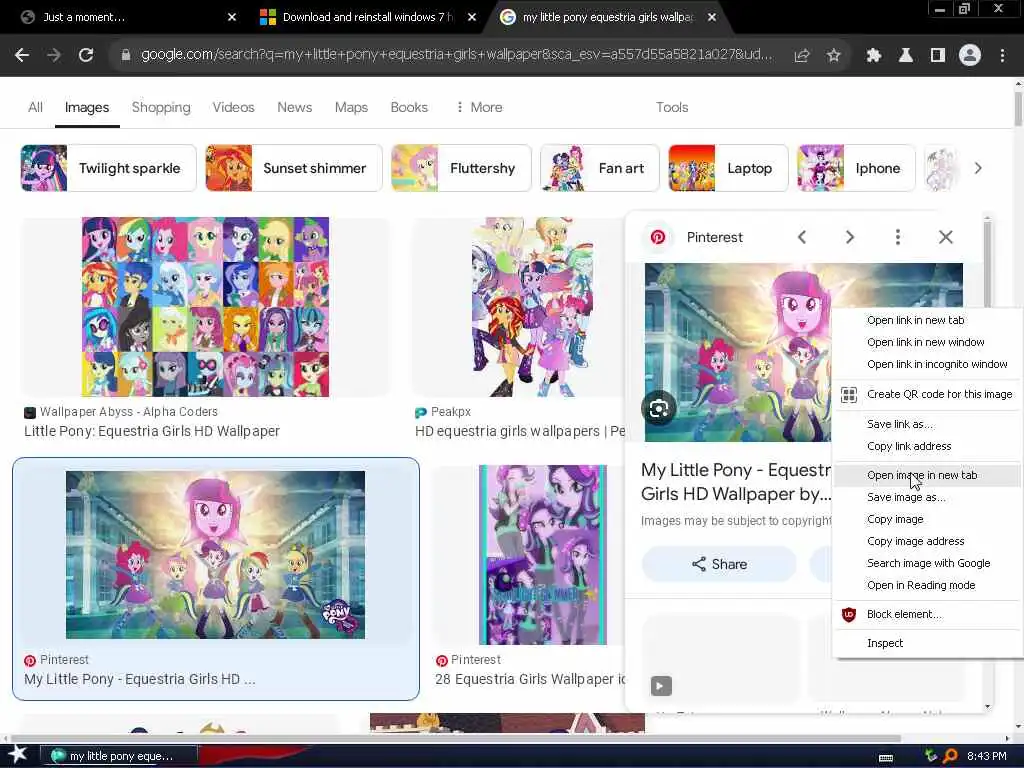Reload the current page

point(86,56)
